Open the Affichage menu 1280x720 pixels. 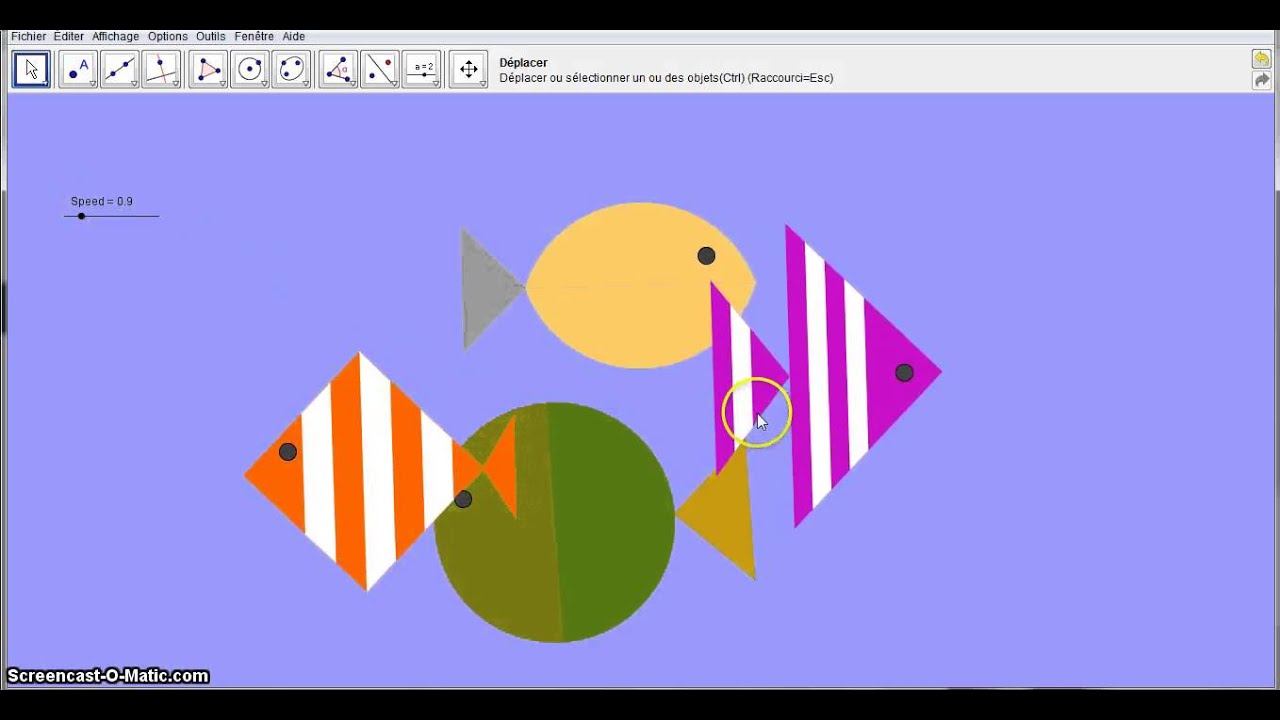pos(115,36)
